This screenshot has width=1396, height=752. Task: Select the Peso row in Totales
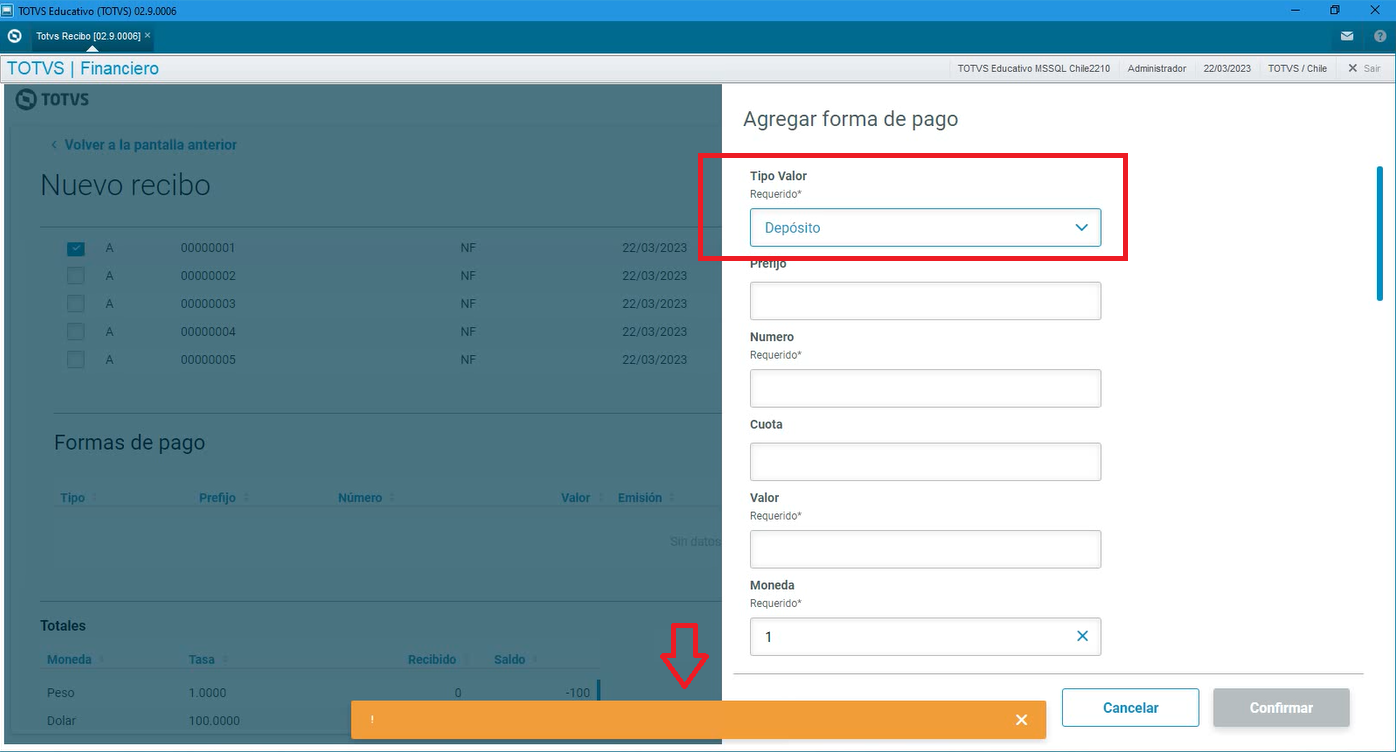coord(320,693)
